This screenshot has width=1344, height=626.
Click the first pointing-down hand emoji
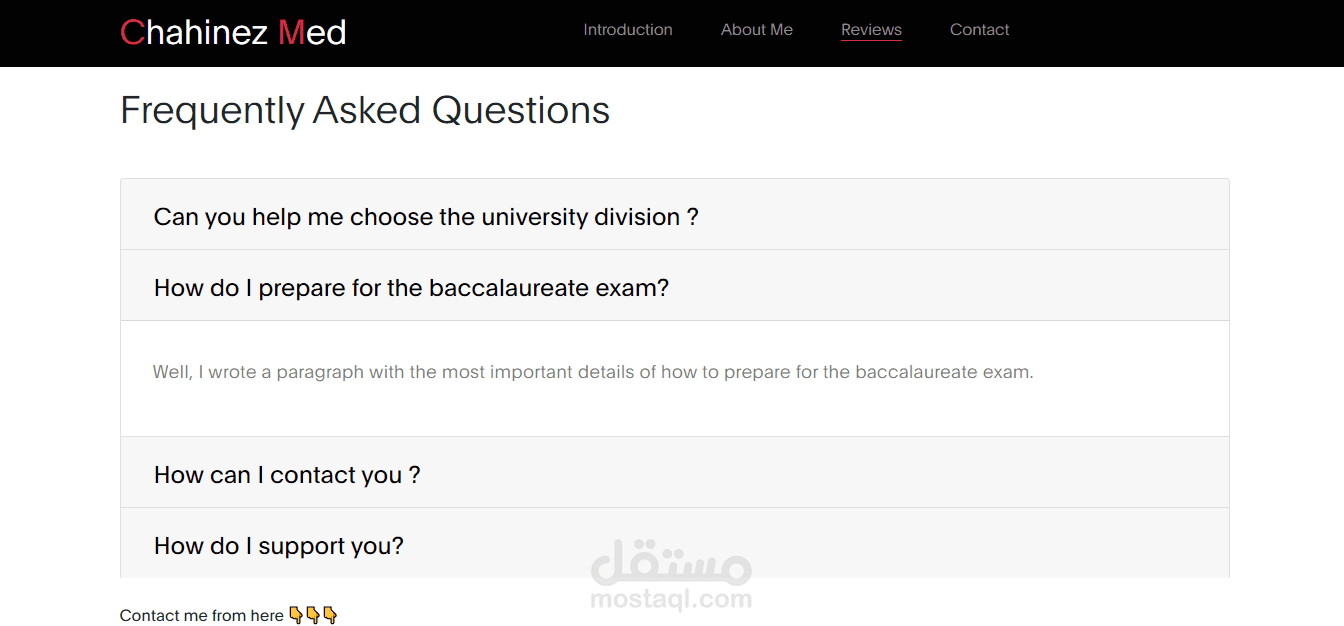tap(296, 615)
